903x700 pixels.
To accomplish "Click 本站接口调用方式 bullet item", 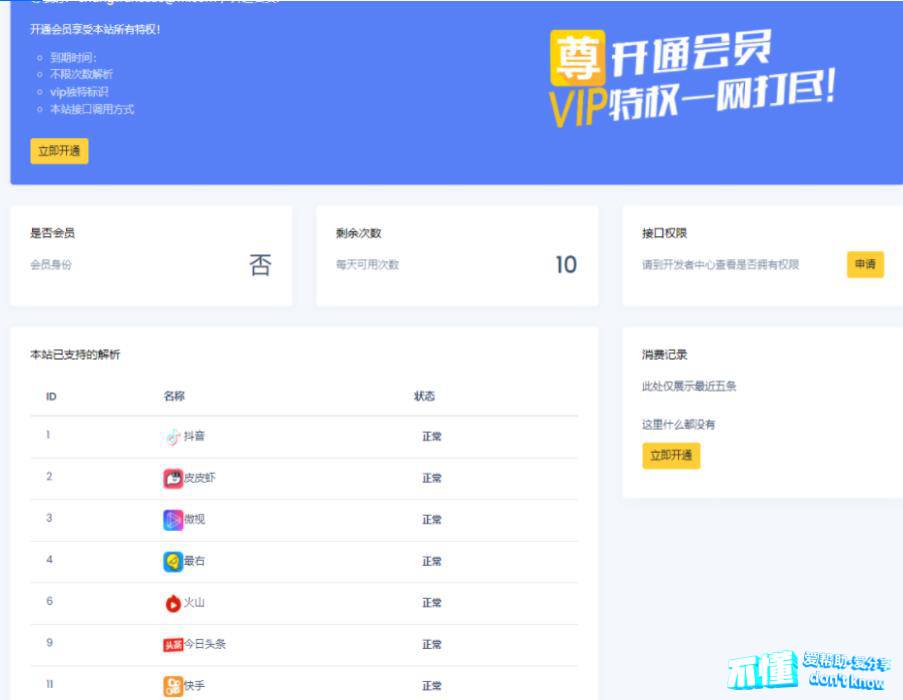I will pos(92,109).
